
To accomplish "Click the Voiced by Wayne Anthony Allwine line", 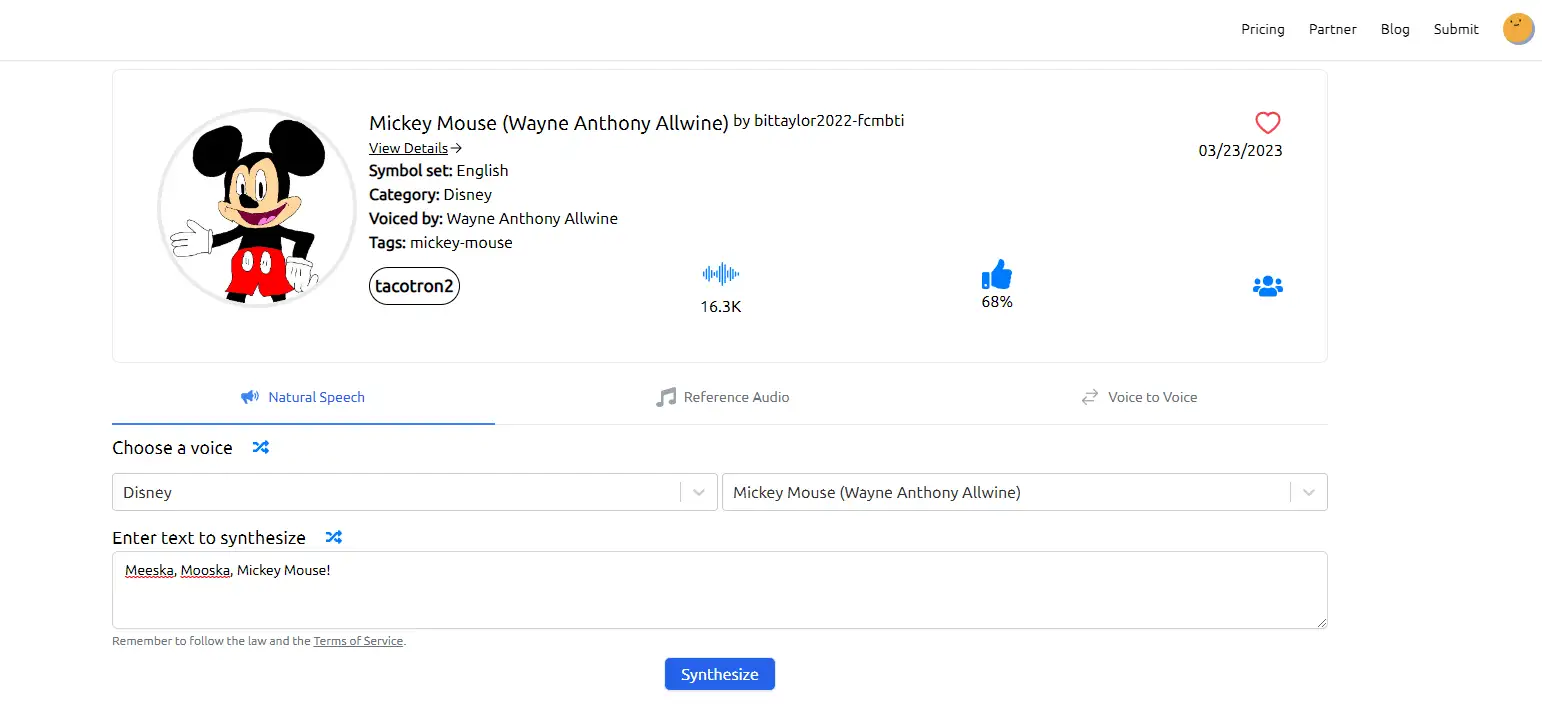I will (493, 218).
